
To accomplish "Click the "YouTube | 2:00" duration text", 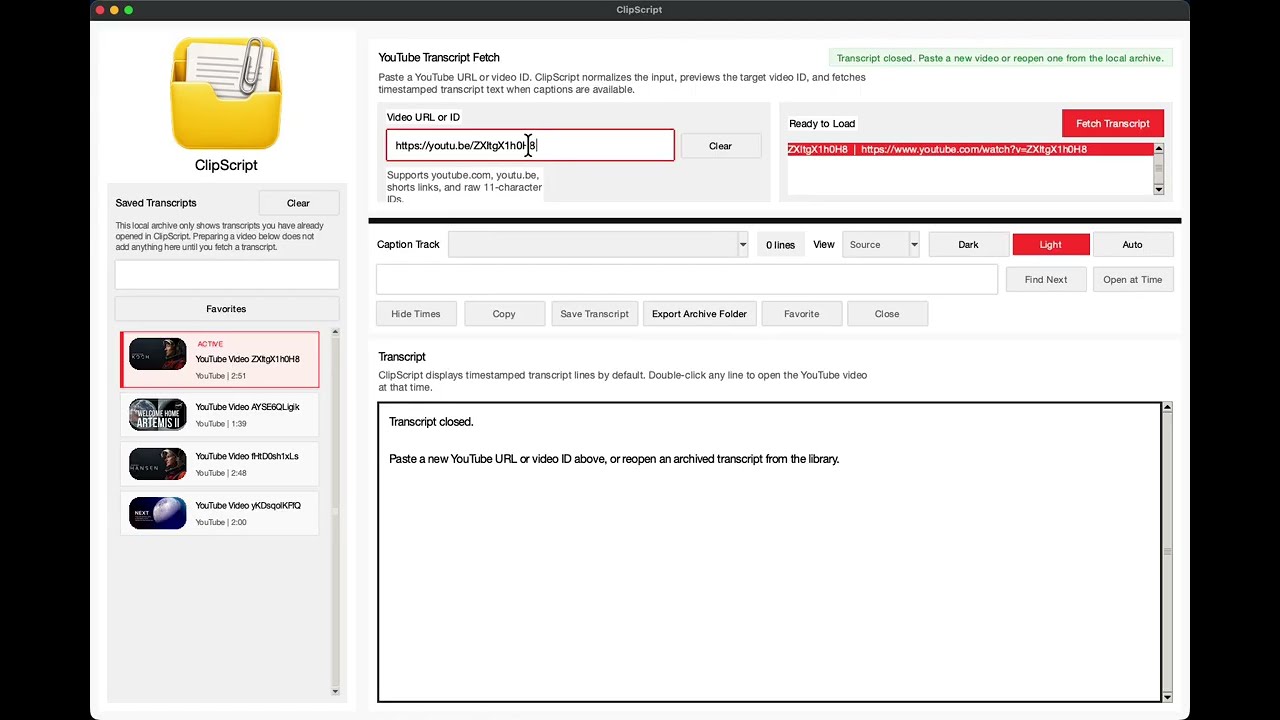I will coord(221,522).
